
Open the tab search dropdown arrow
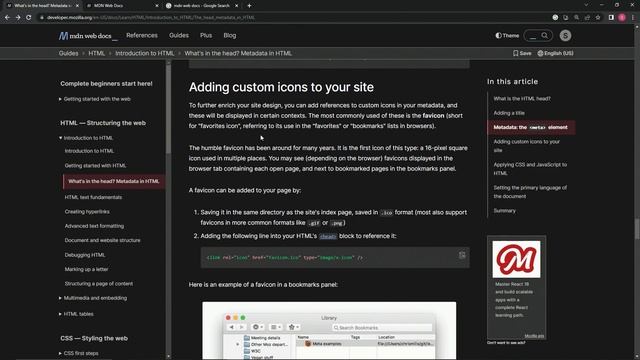point(586,5)
